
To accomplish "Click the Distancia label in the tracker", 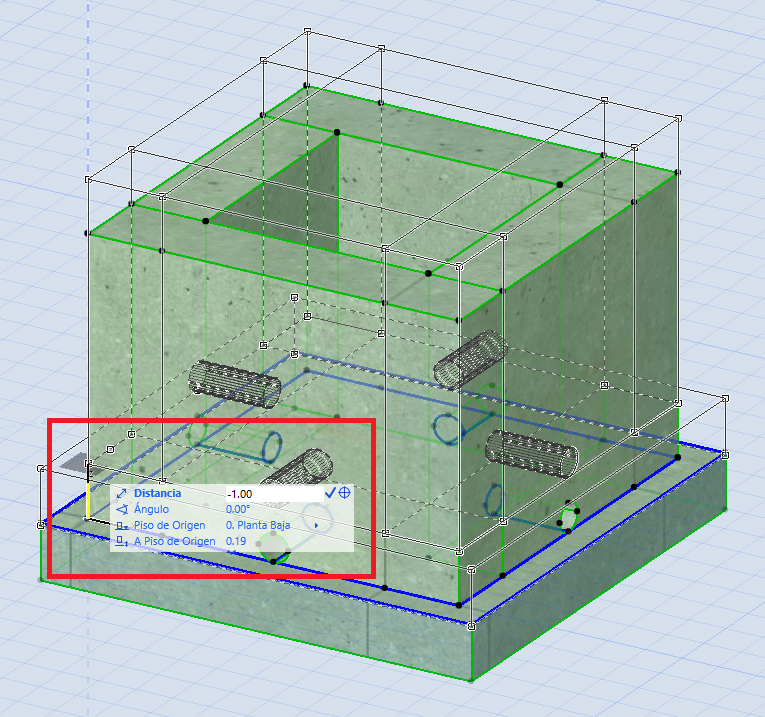I will [157, 494].
